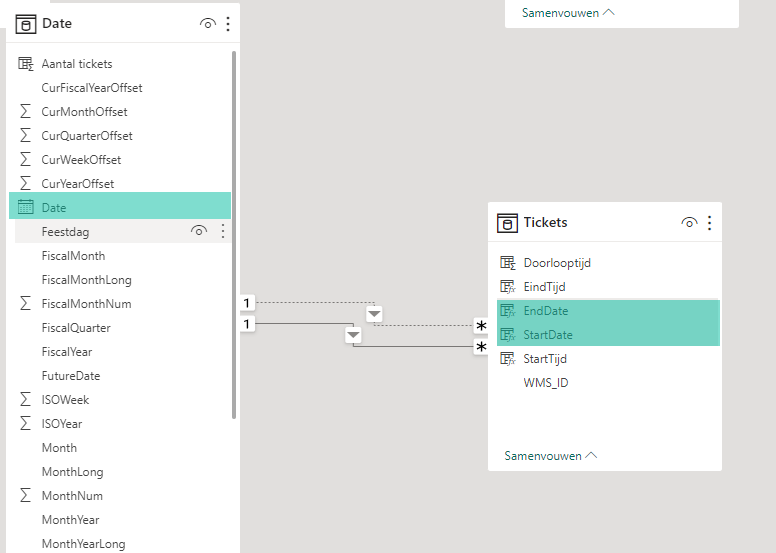Select the MonthYear field
This screenshot has height=553, width=776.
pyautogui.click(x=70, y=519)
